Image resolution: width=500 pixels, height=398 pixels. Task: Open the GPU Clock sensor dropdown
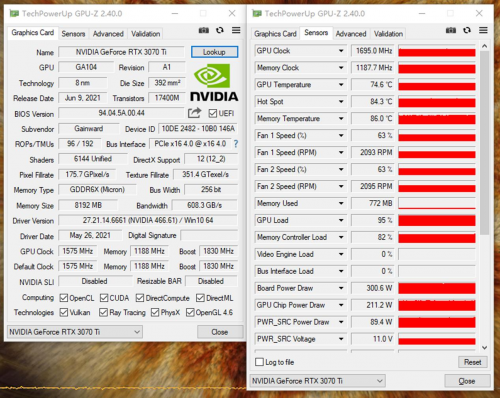click(x=341, y=51)
